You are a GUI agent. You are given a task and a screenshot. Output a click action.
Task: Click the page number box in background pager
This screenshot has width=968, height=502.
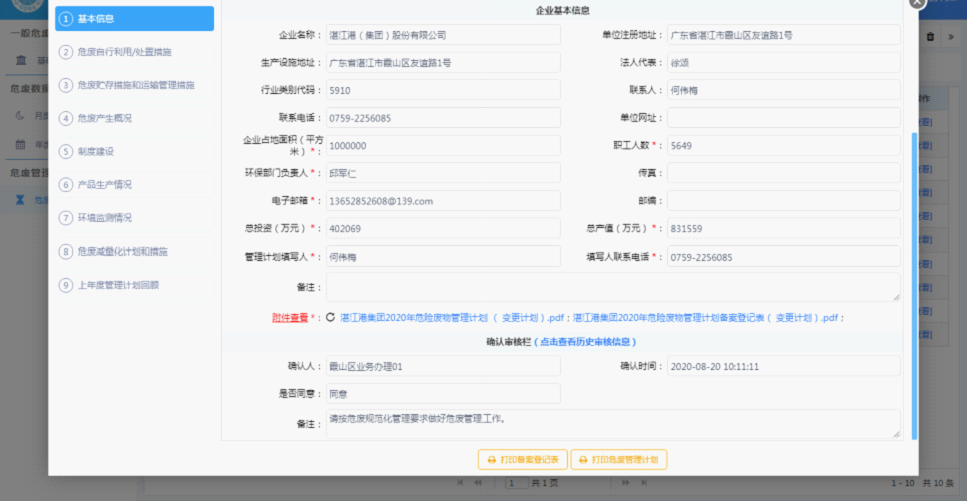(515, 483)
